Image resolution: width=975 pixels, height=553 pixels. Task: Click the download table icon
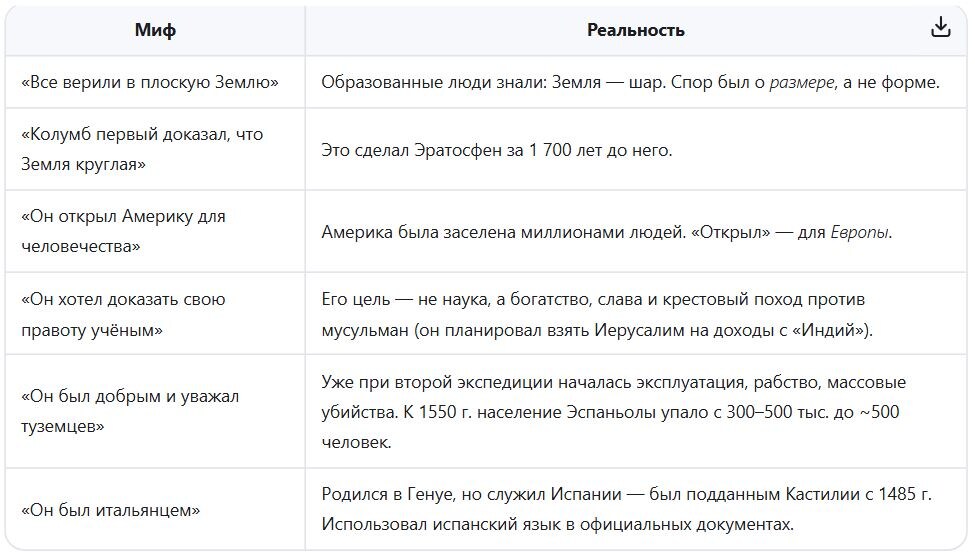(x=940, y=27)
